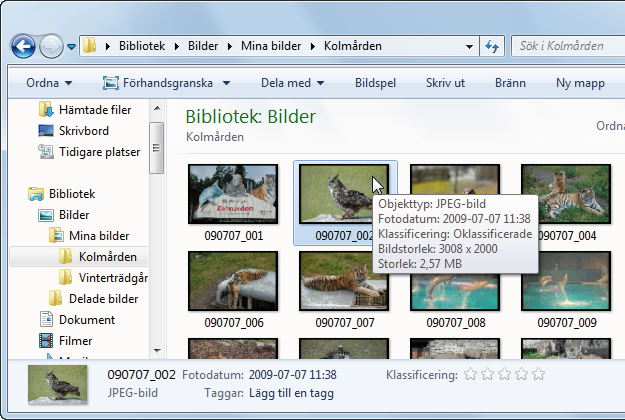The image size is (625, 420).
Task: Choose Skriv ut in the toolbar
Action: (445, 83)
